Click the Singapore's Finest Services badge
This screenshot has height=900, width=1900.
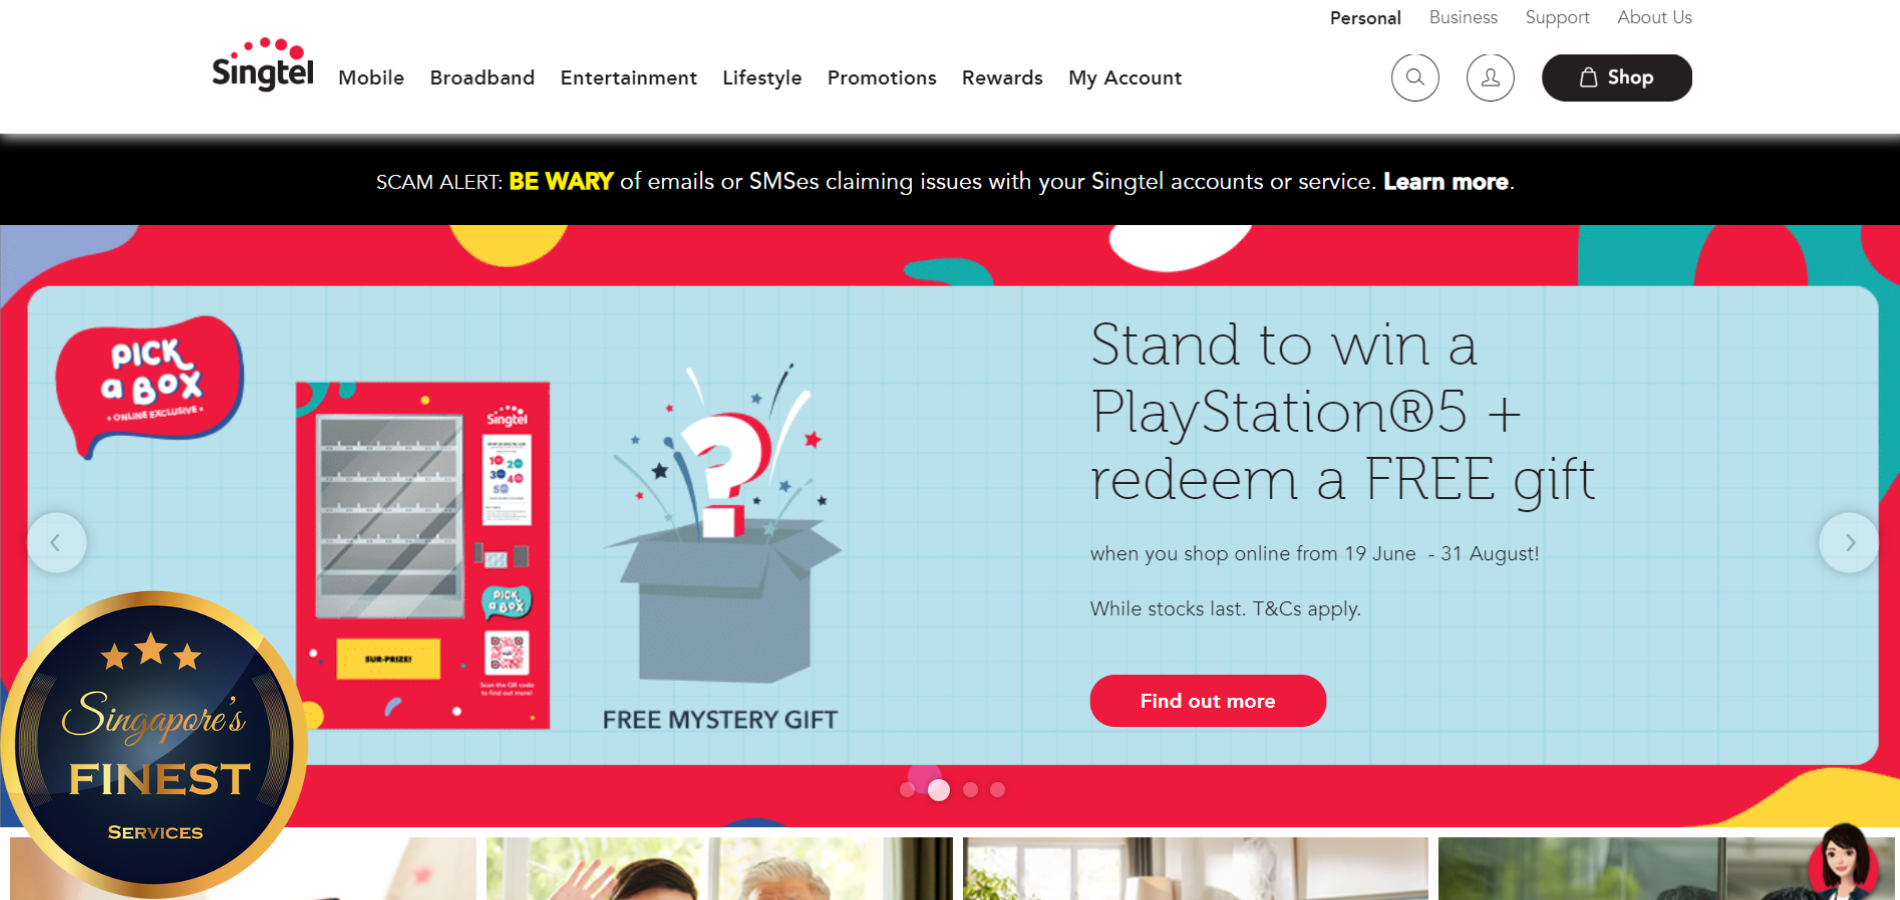pos(153,744)
